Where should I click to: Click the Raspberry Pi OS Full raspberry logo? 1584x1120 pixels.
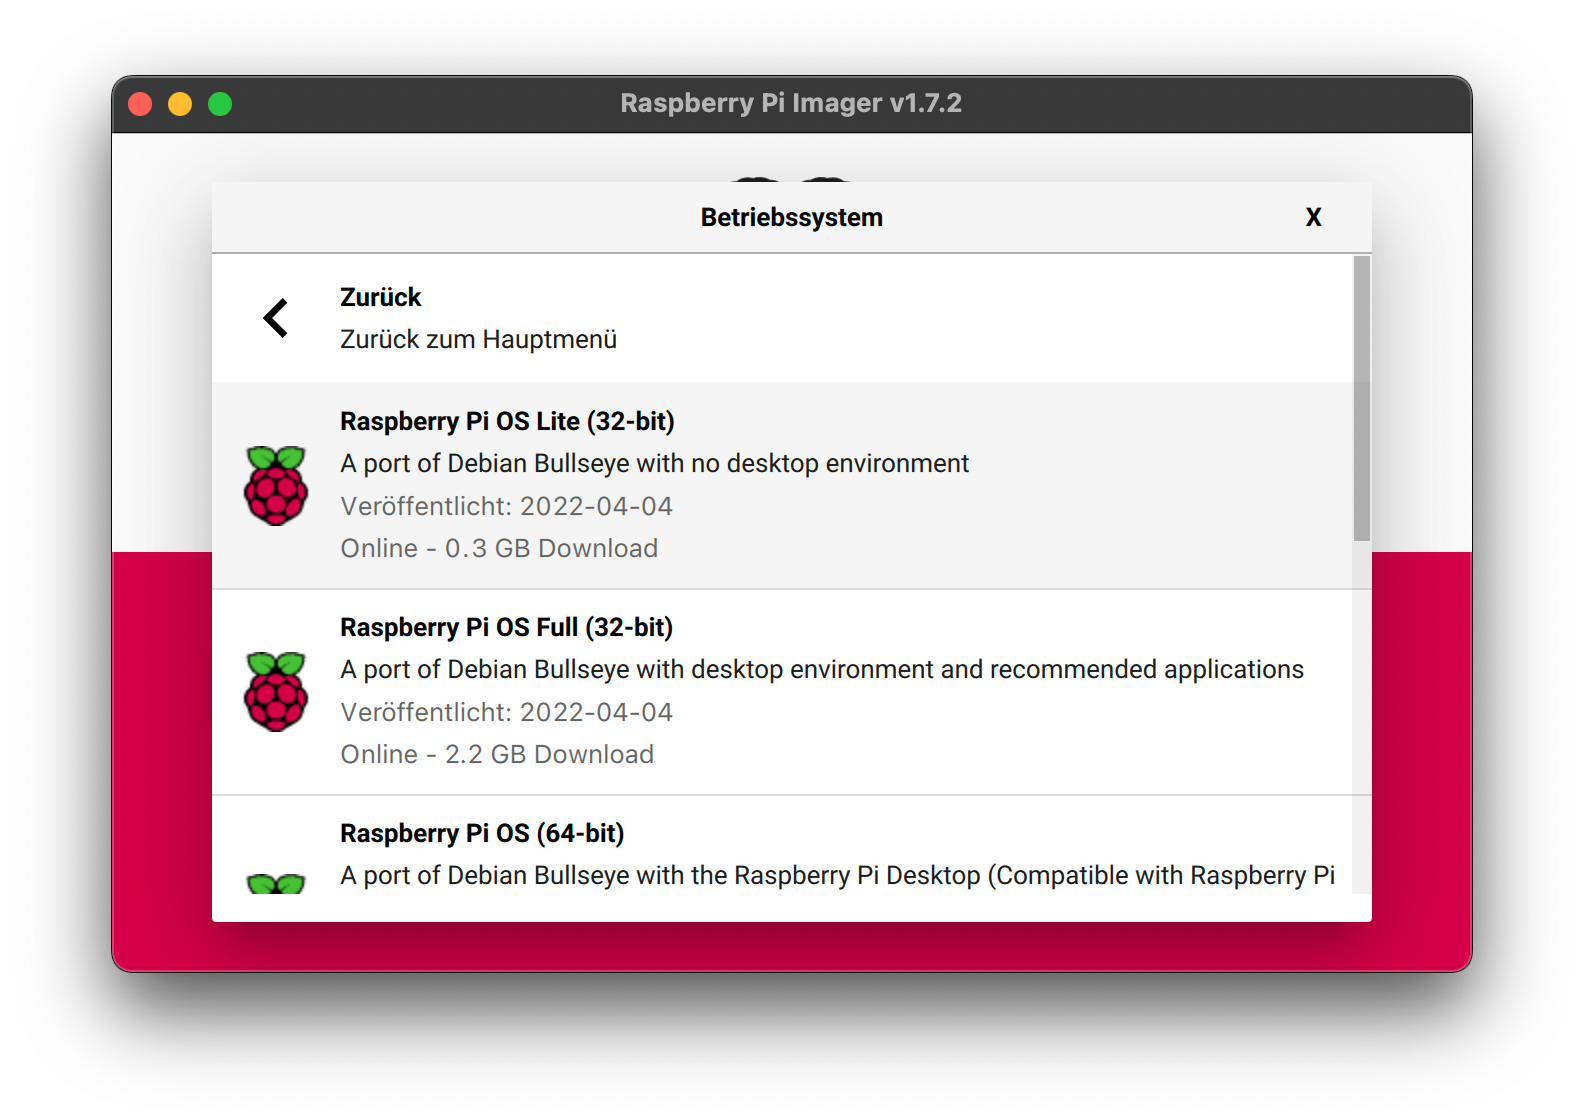[276, 692]
